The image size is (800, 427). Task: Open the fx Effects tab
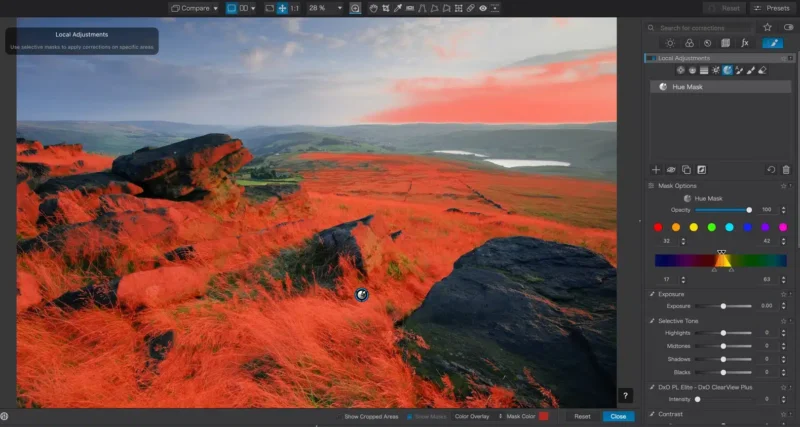tap(744, 43)
